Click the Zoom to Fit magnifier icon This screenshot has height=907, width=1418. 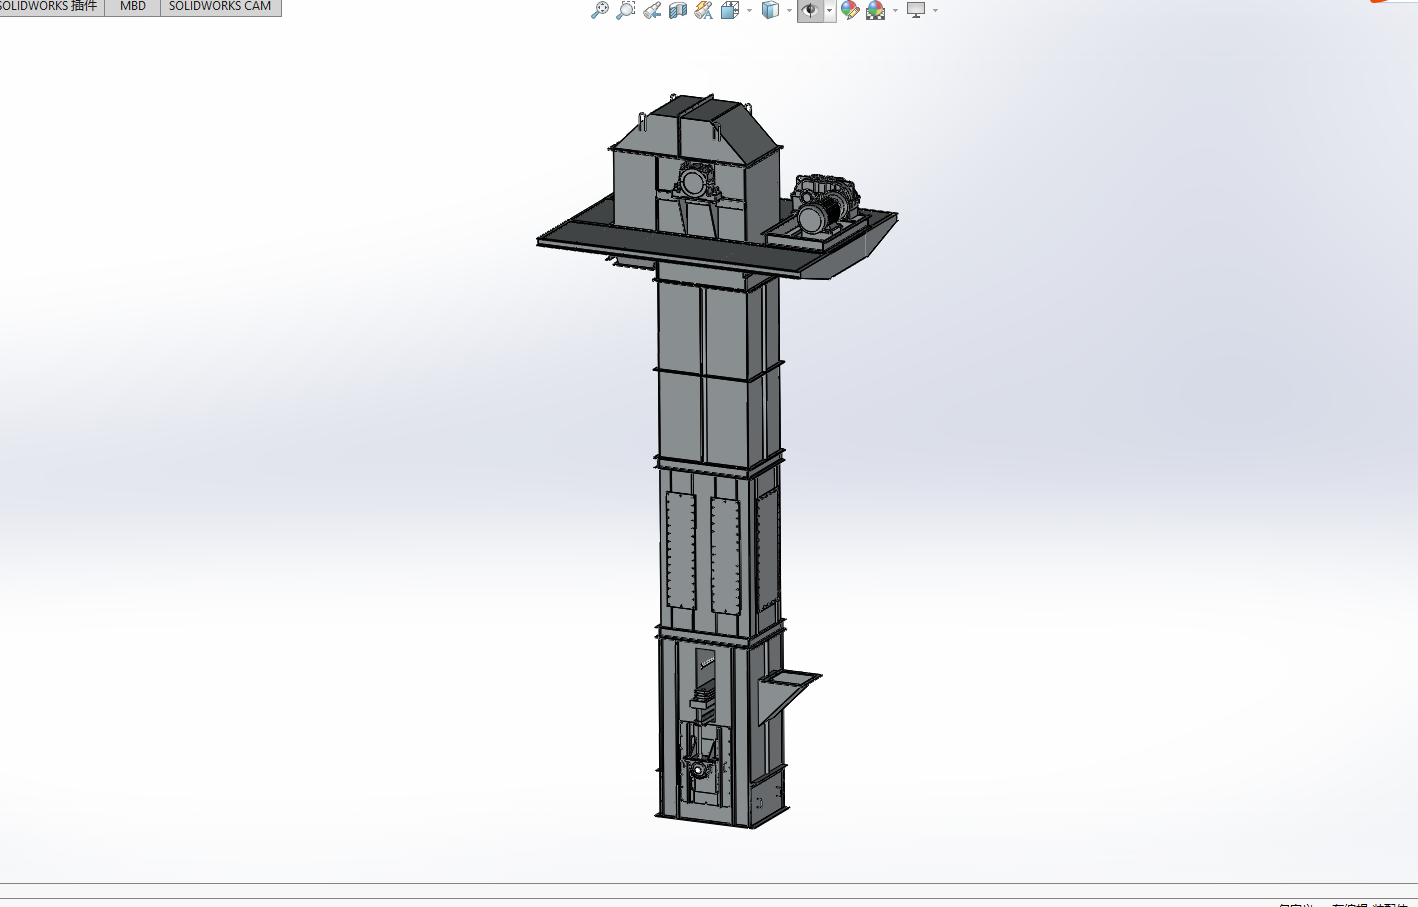(600, 10)
